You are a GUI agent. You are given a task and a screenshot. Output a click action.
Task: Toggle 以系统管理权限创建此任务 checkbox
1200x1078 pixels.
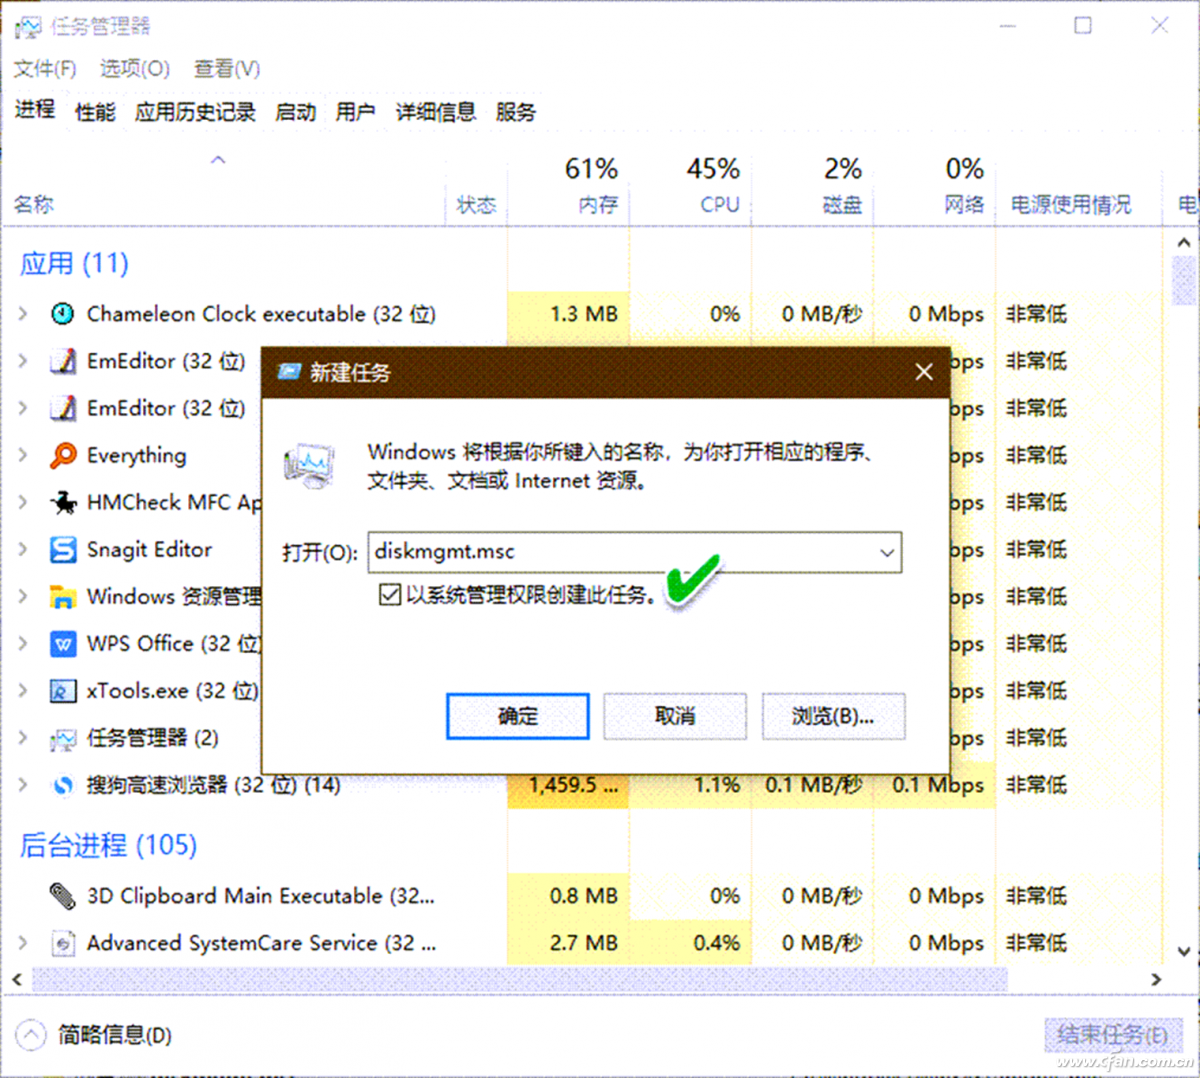pyautogui.click(x=390, y=596)
